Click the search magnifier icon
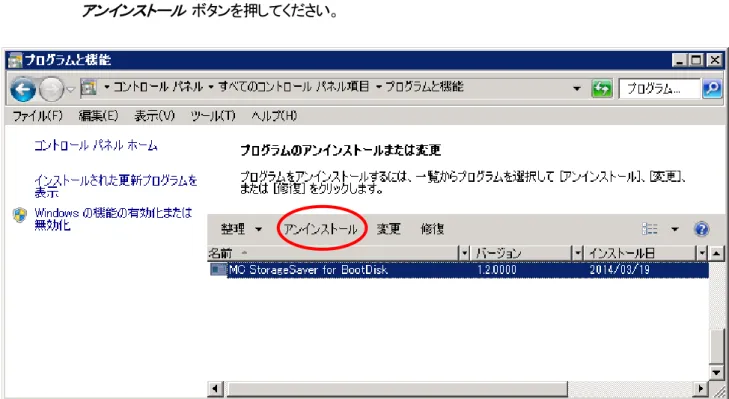The width and height of the screenshot is (729, 399). click(x=711, y=88)
